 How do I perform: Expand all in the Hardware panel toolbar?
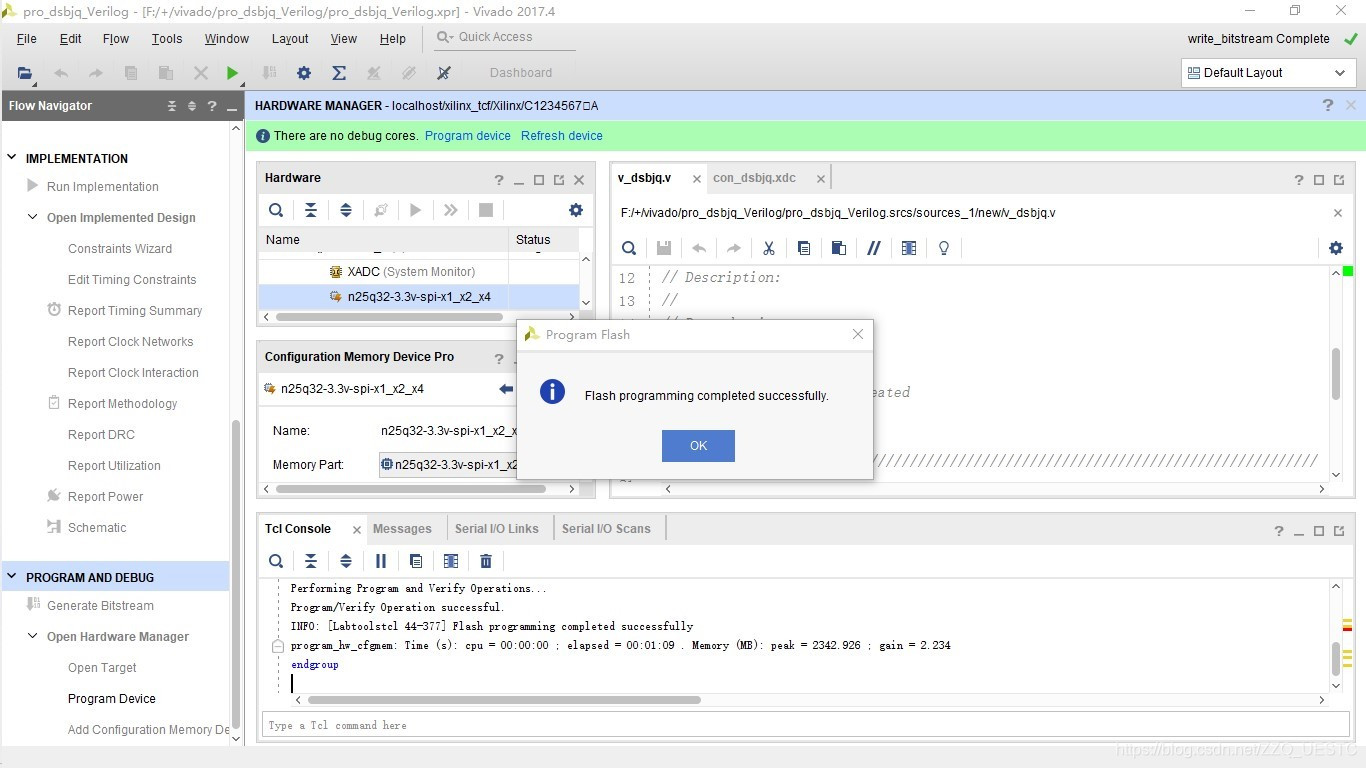pos(346,210)
